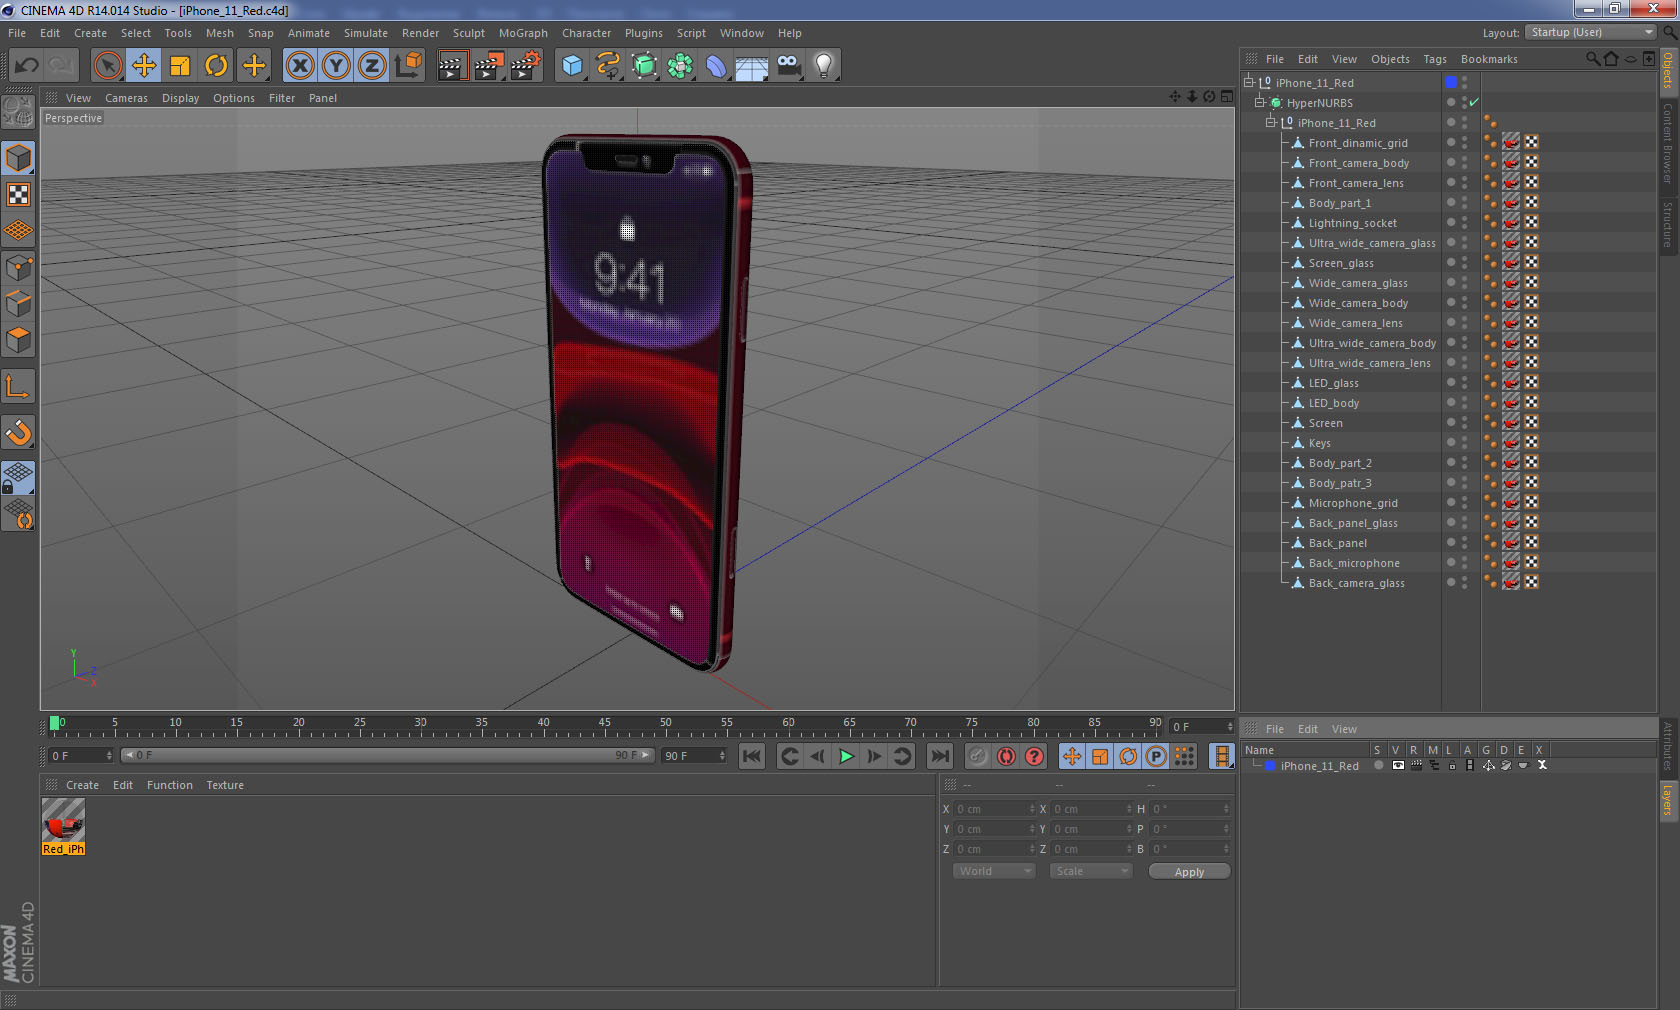Toggle Z axis lock

pos(372,66)
